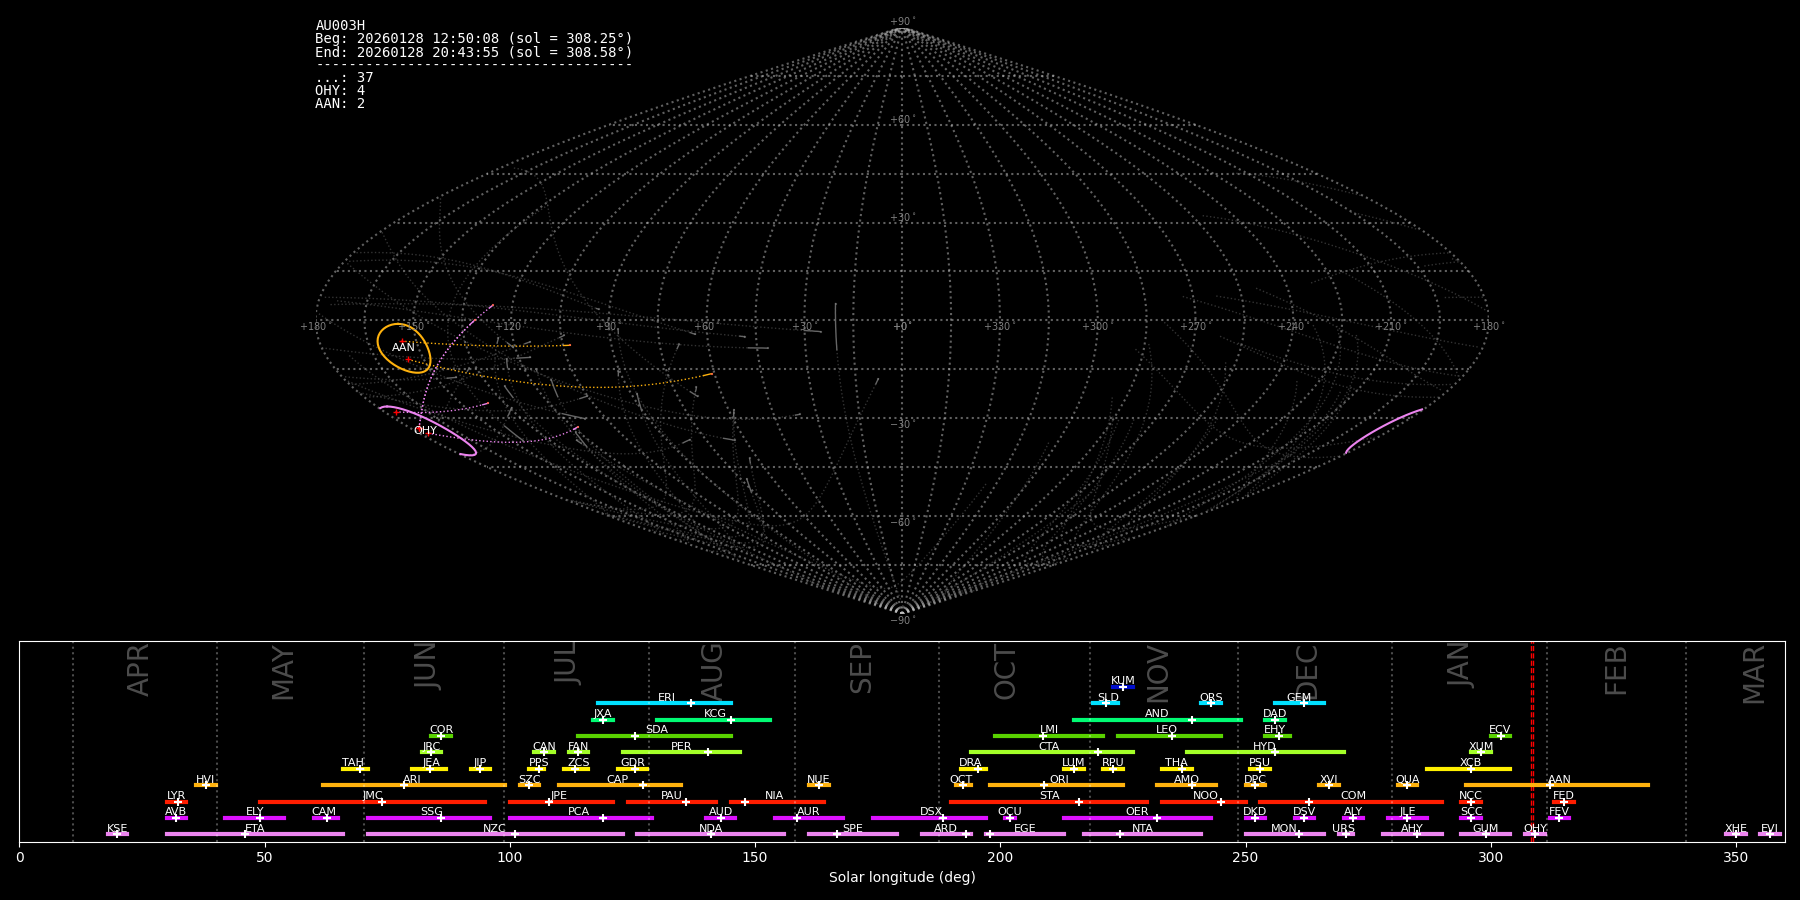
Task: Click the NOO shower label
Action: tap(1206, 796)
